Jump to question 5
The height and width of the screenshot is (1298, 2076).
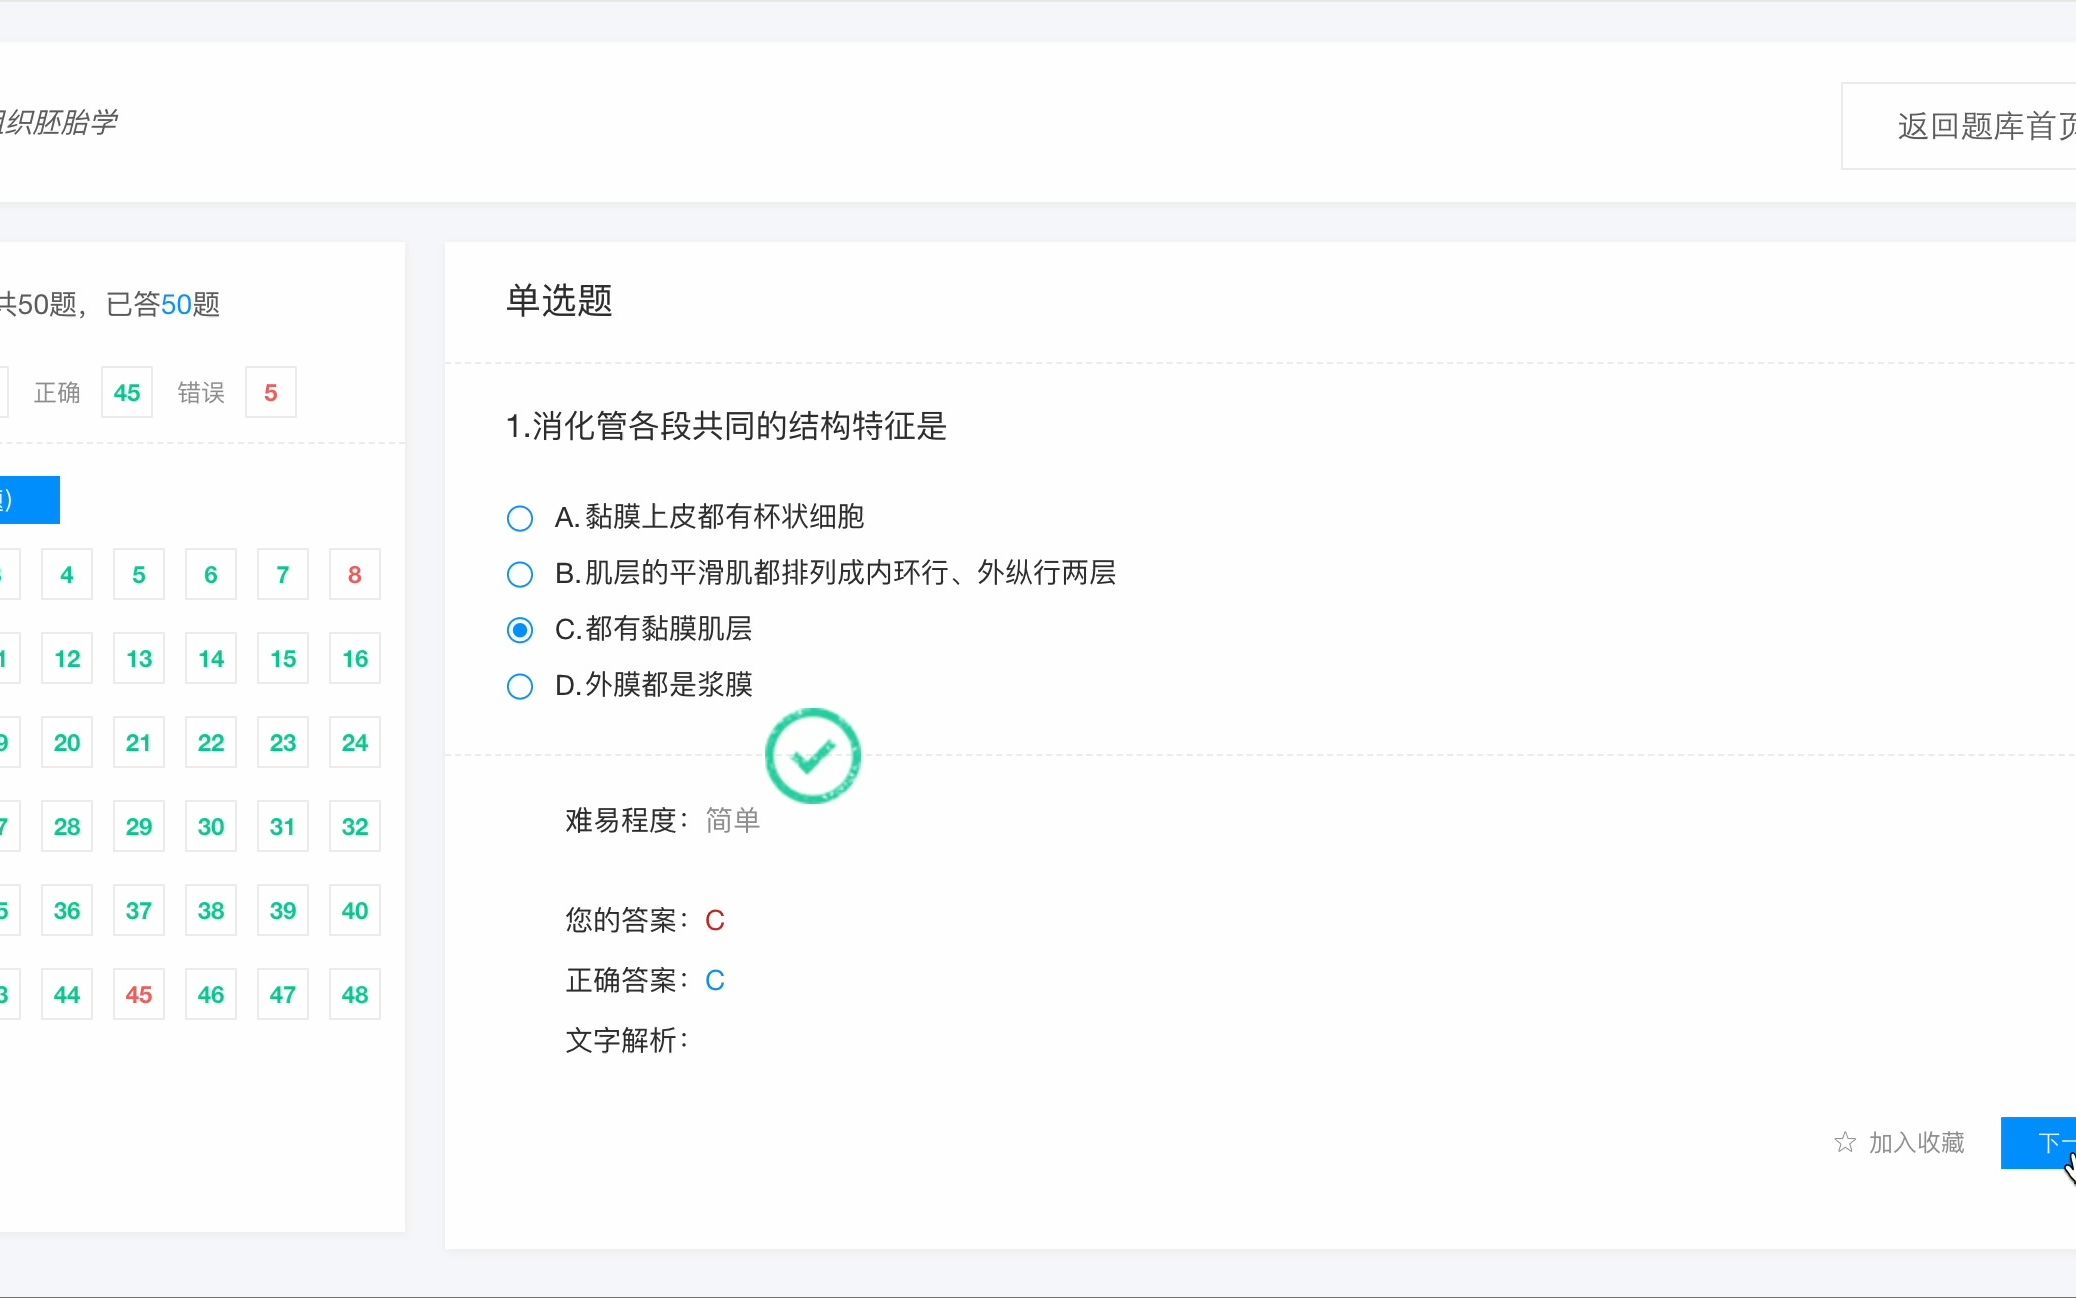tap(139, 575)
